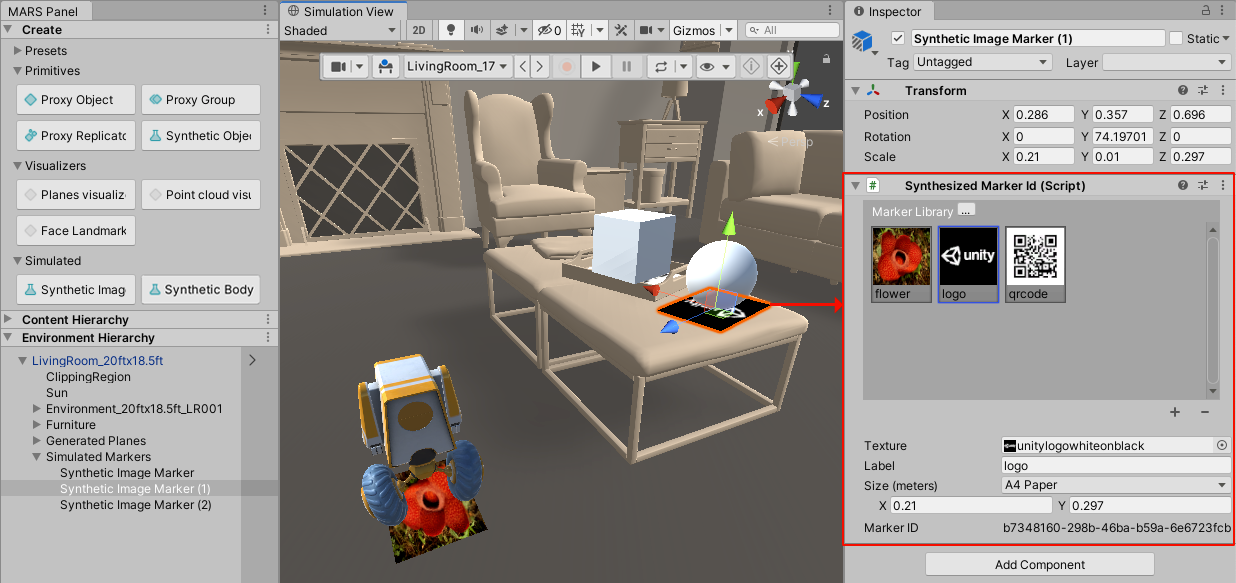Viewport: 1236px width, 583px height.
Task: Open the Shaded draw mode dropdown
Action: tap(340, 30)
